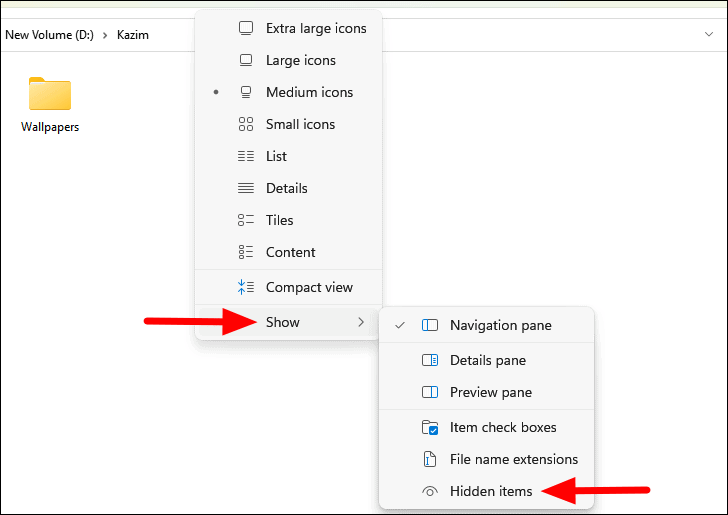Enable the Preview pane

490,392
